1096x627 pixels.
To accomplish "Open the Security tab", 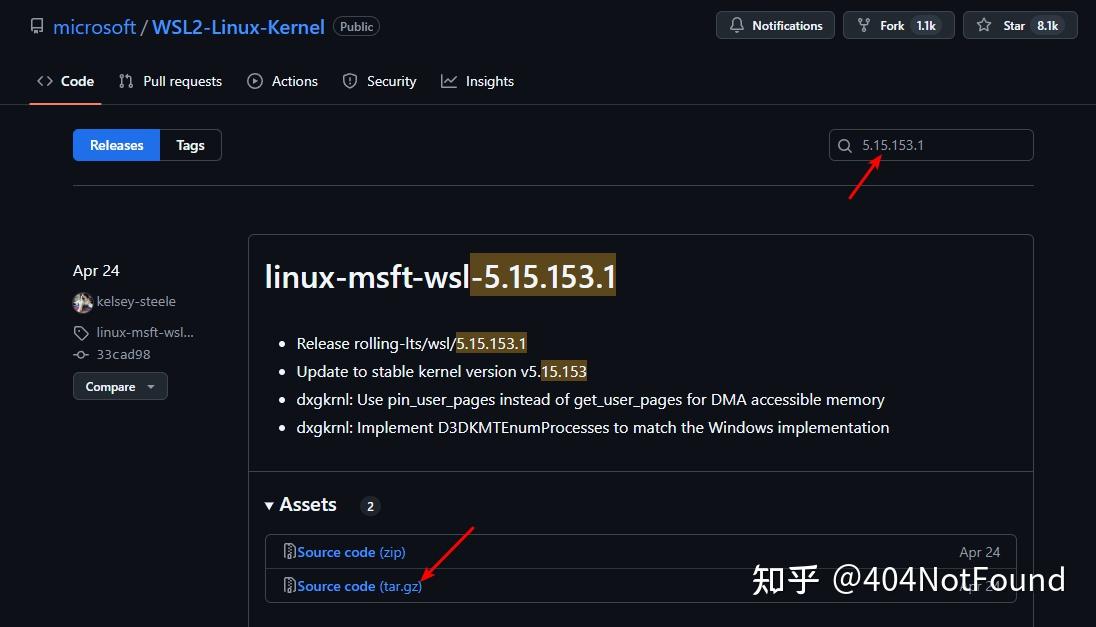I will (x=380, y=81).
